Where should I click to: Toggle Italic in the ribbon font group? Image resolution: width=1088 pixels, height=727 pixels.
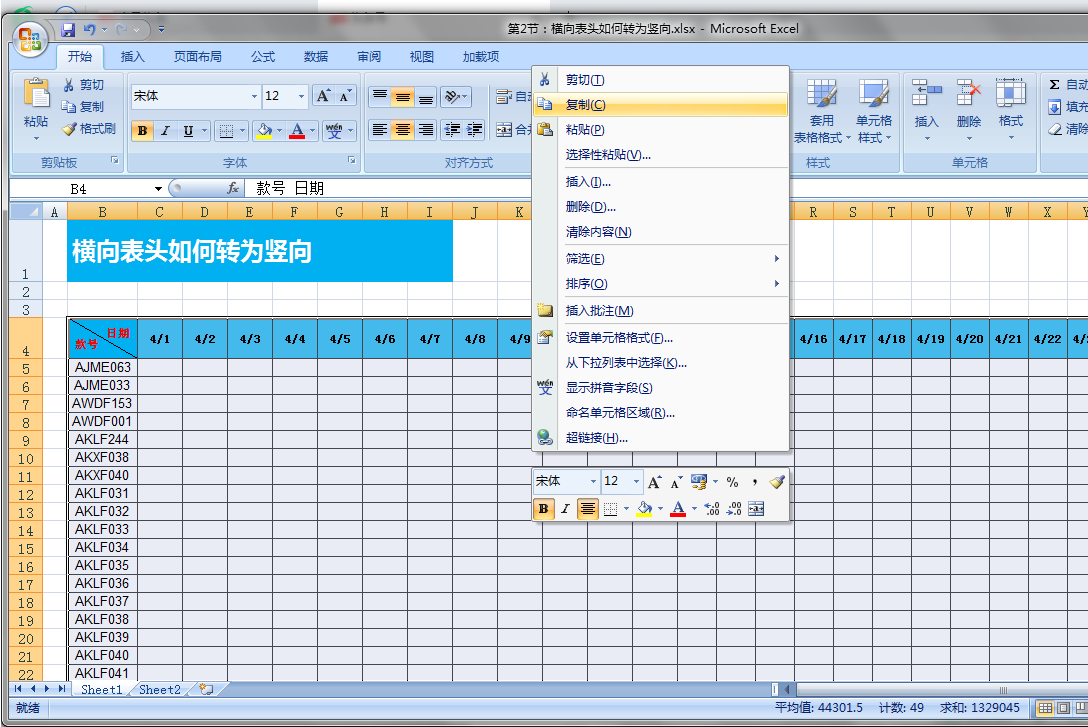(x=165, y=131)
